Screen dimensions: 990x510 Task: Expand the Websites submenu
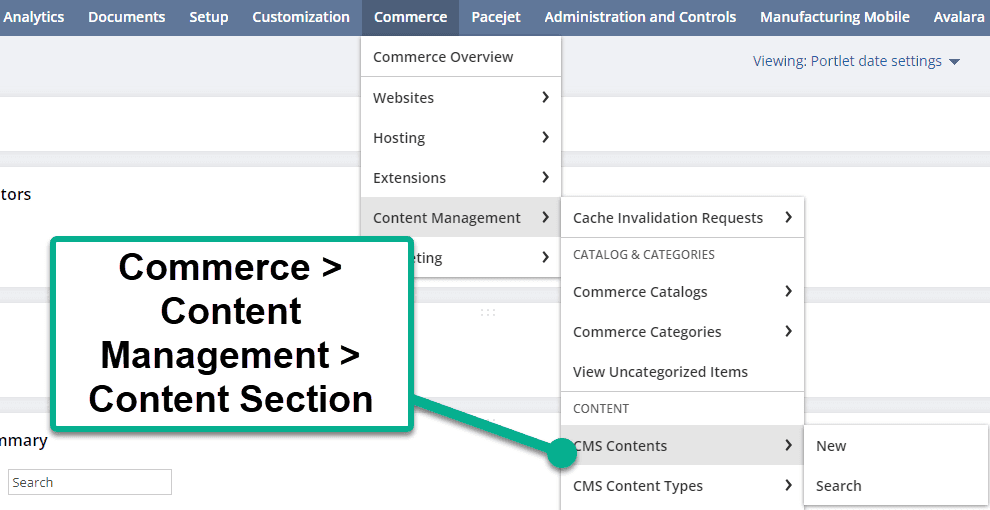click(461, 98)
